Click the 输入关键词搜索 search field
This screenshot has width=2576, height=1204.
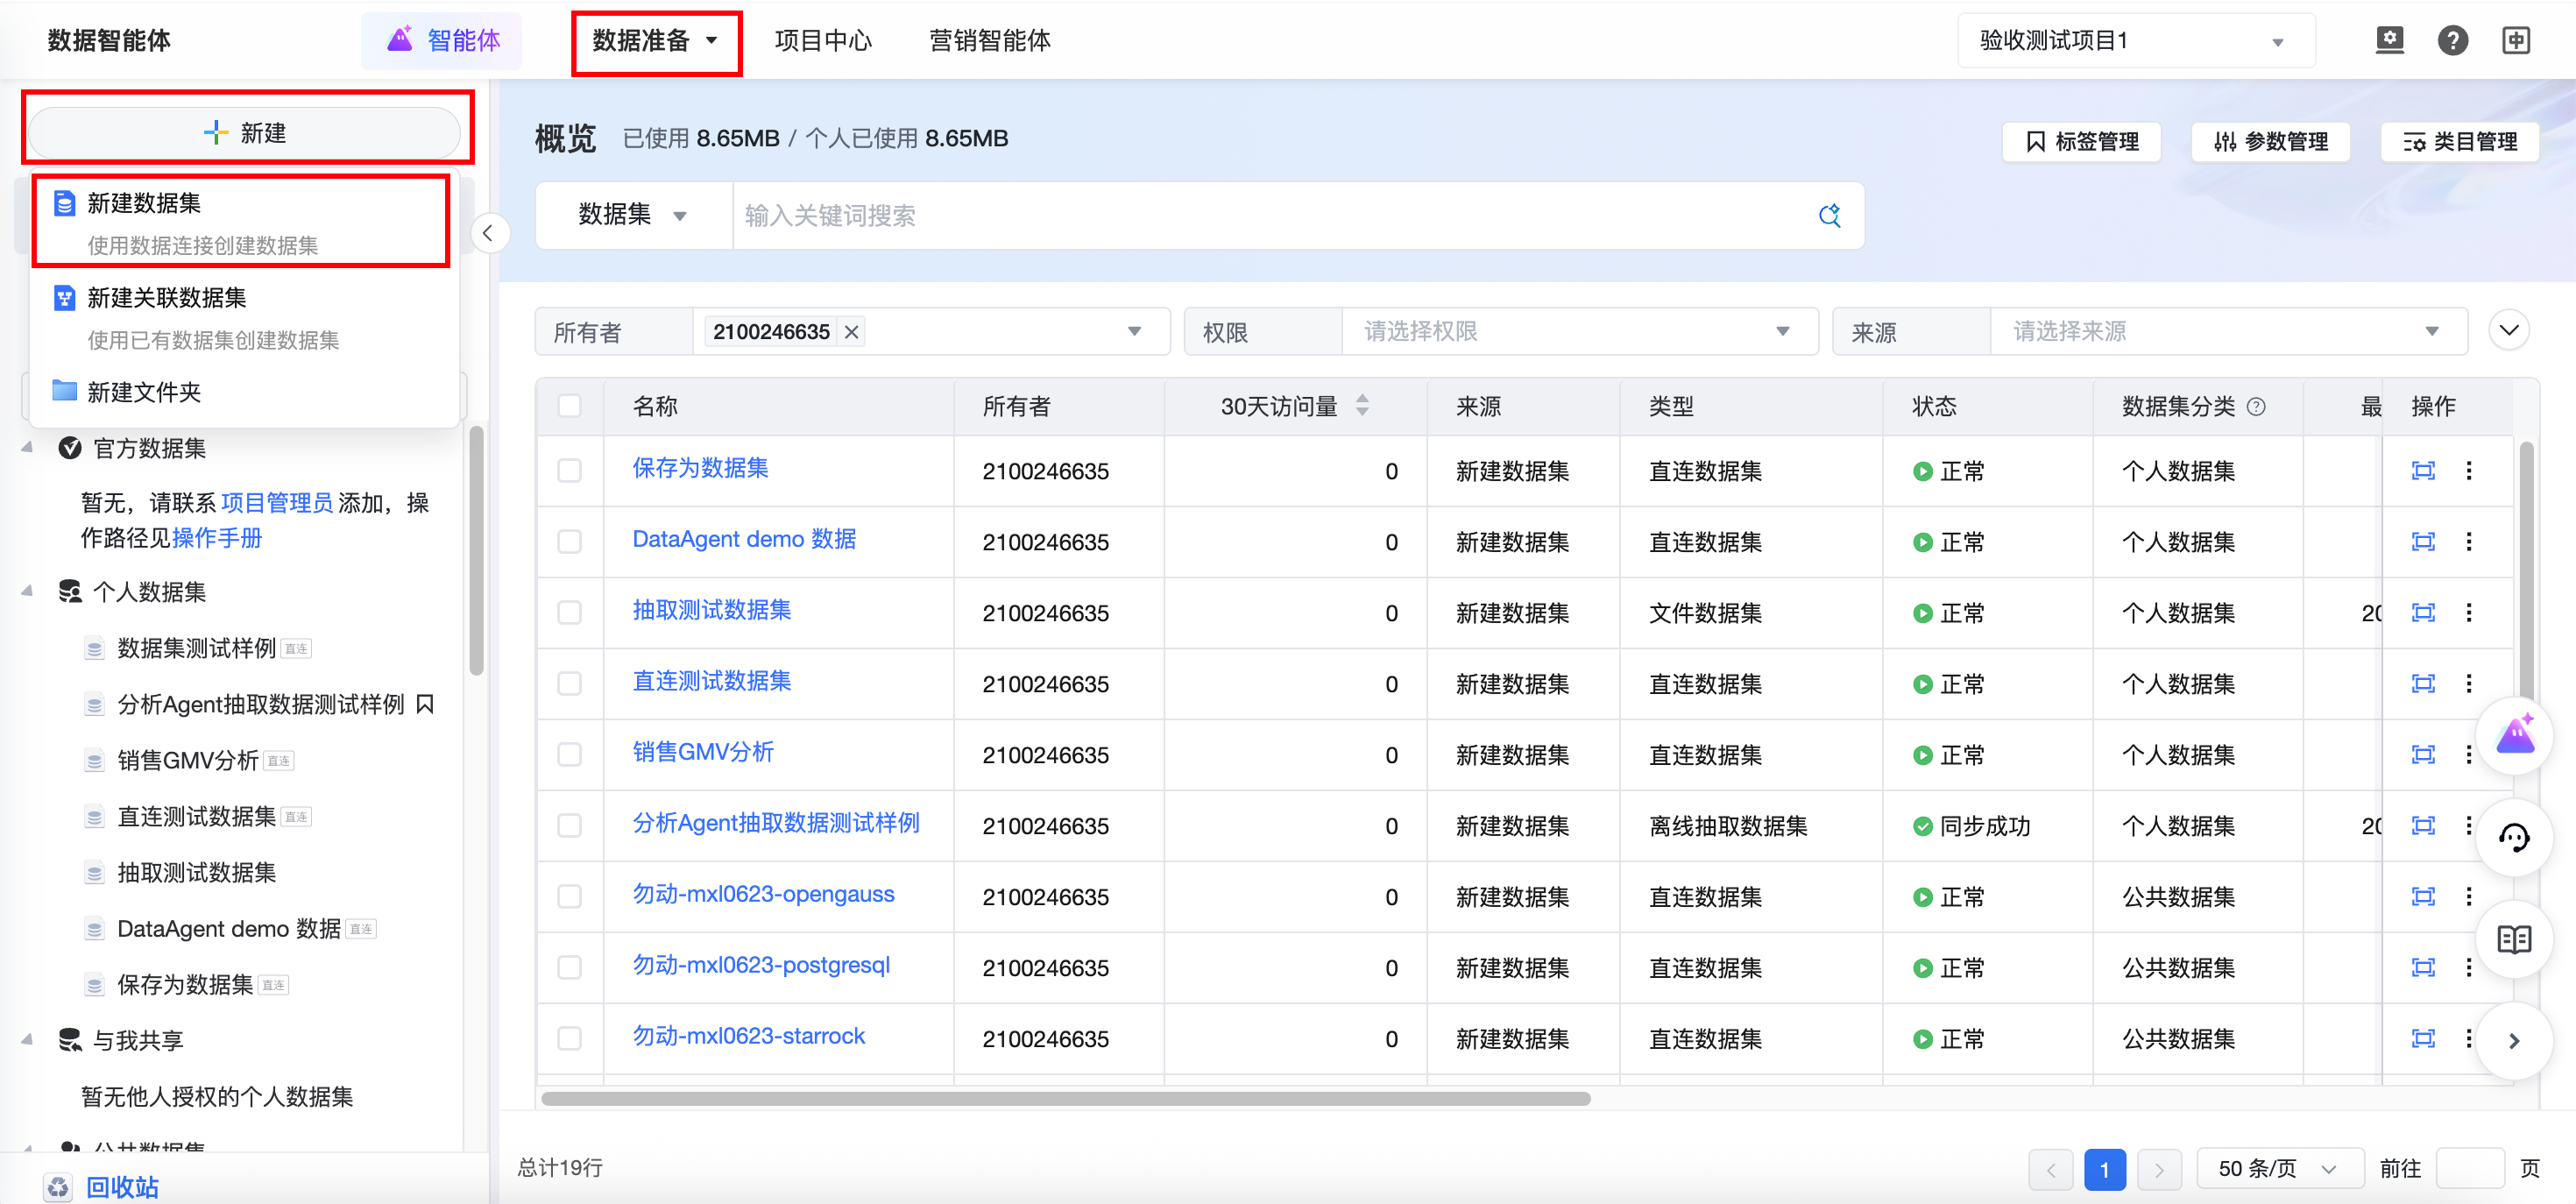pos(1270,215)
